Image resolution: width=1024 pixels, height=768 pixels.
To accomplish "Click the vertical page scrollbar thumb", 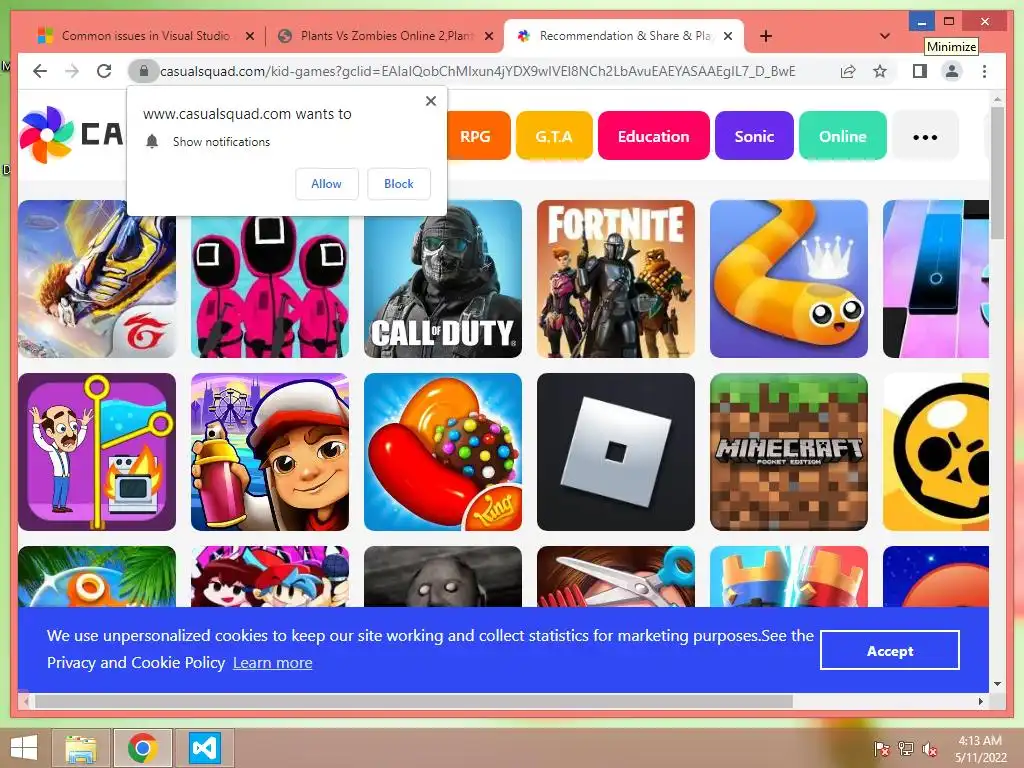I will pyautogui.click(x=997, y=173).
